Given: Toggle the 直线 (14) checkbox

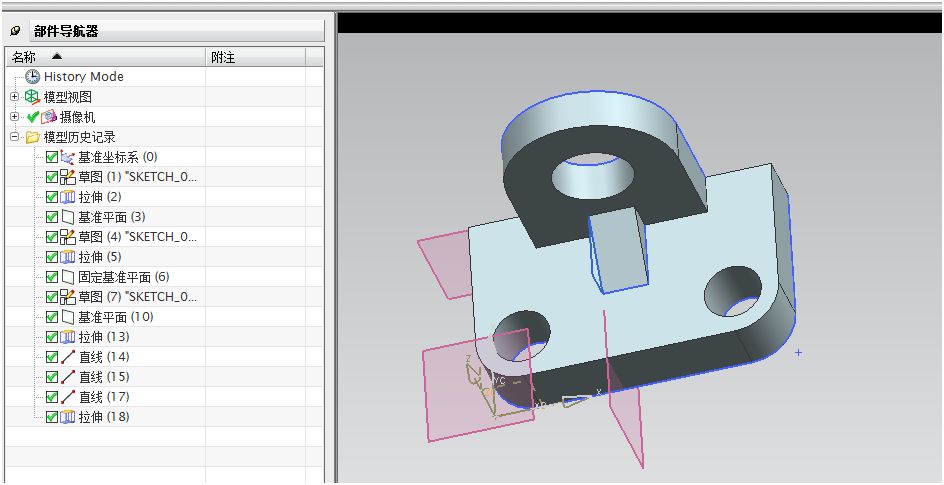Looking at the screenshot, I should (52, 357).
